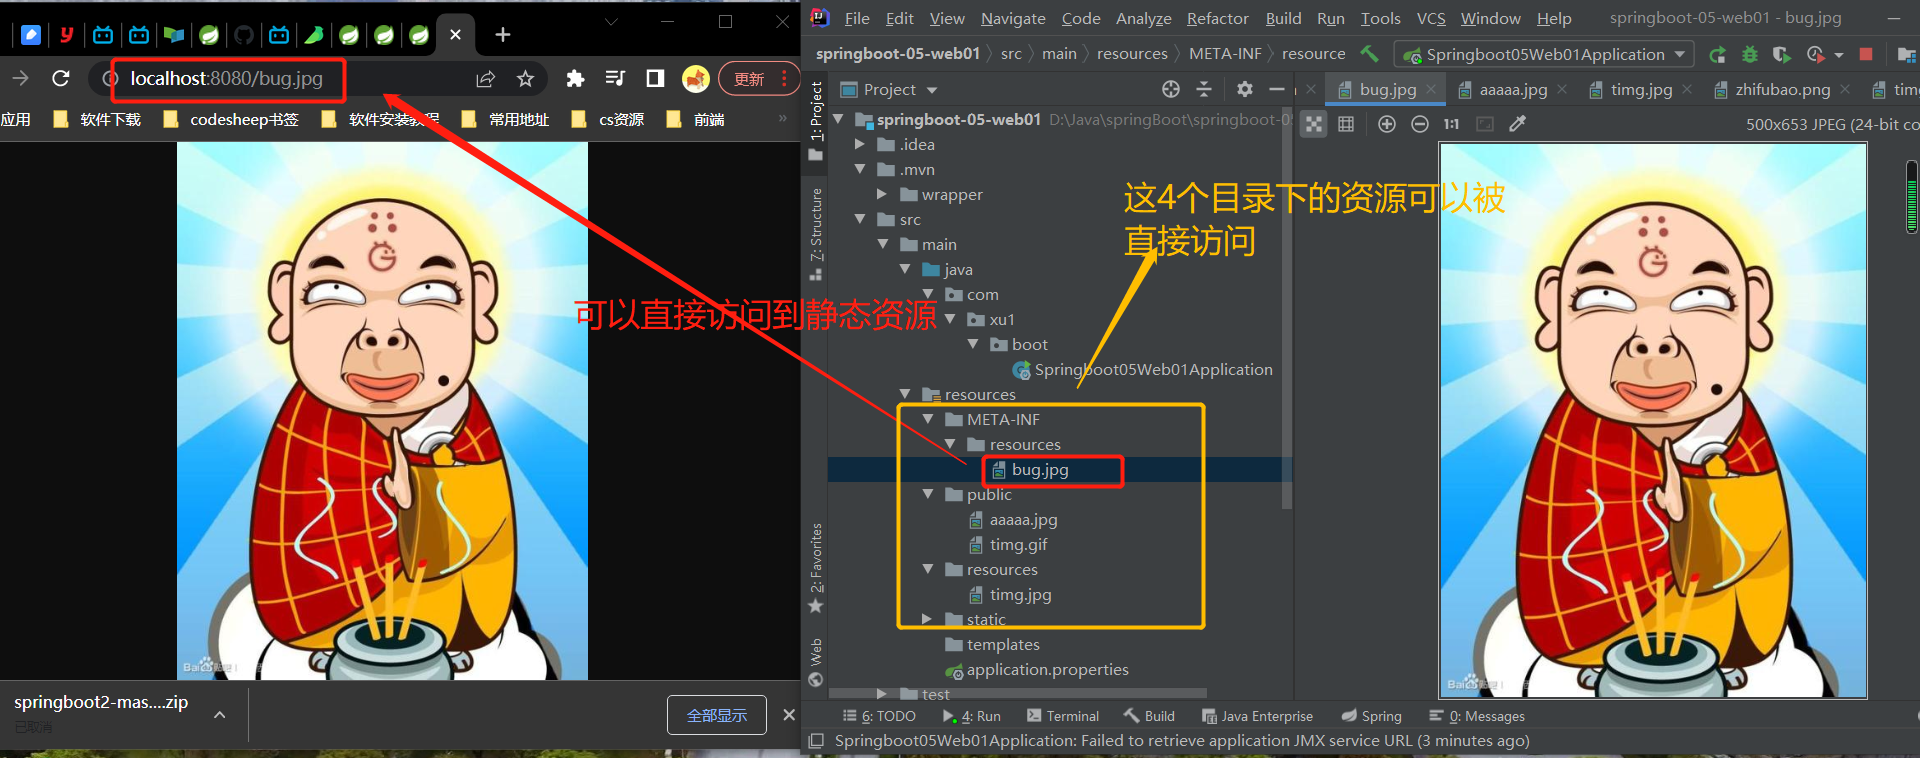The image size is (1920, 758).
Task: Collapse all in the Project panel toolbar
Action: 1204,89
